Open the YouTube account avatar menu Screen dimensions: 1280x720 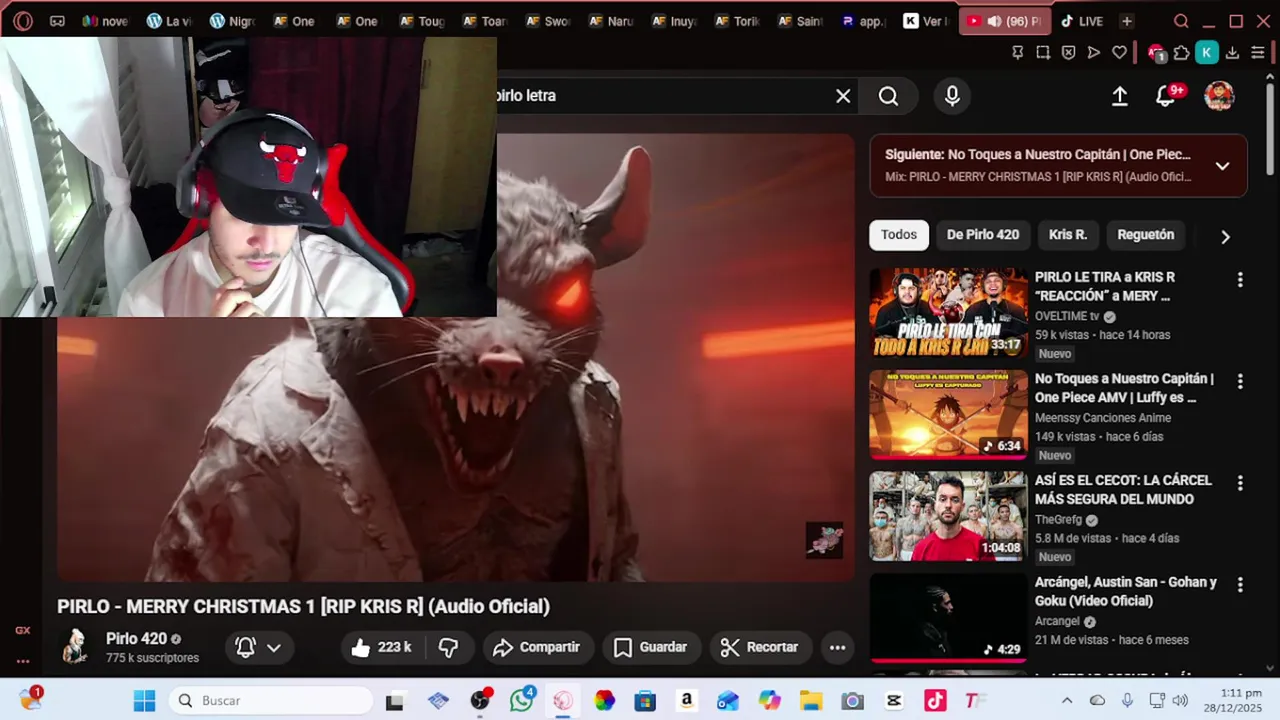click(x=1219, y=96)
